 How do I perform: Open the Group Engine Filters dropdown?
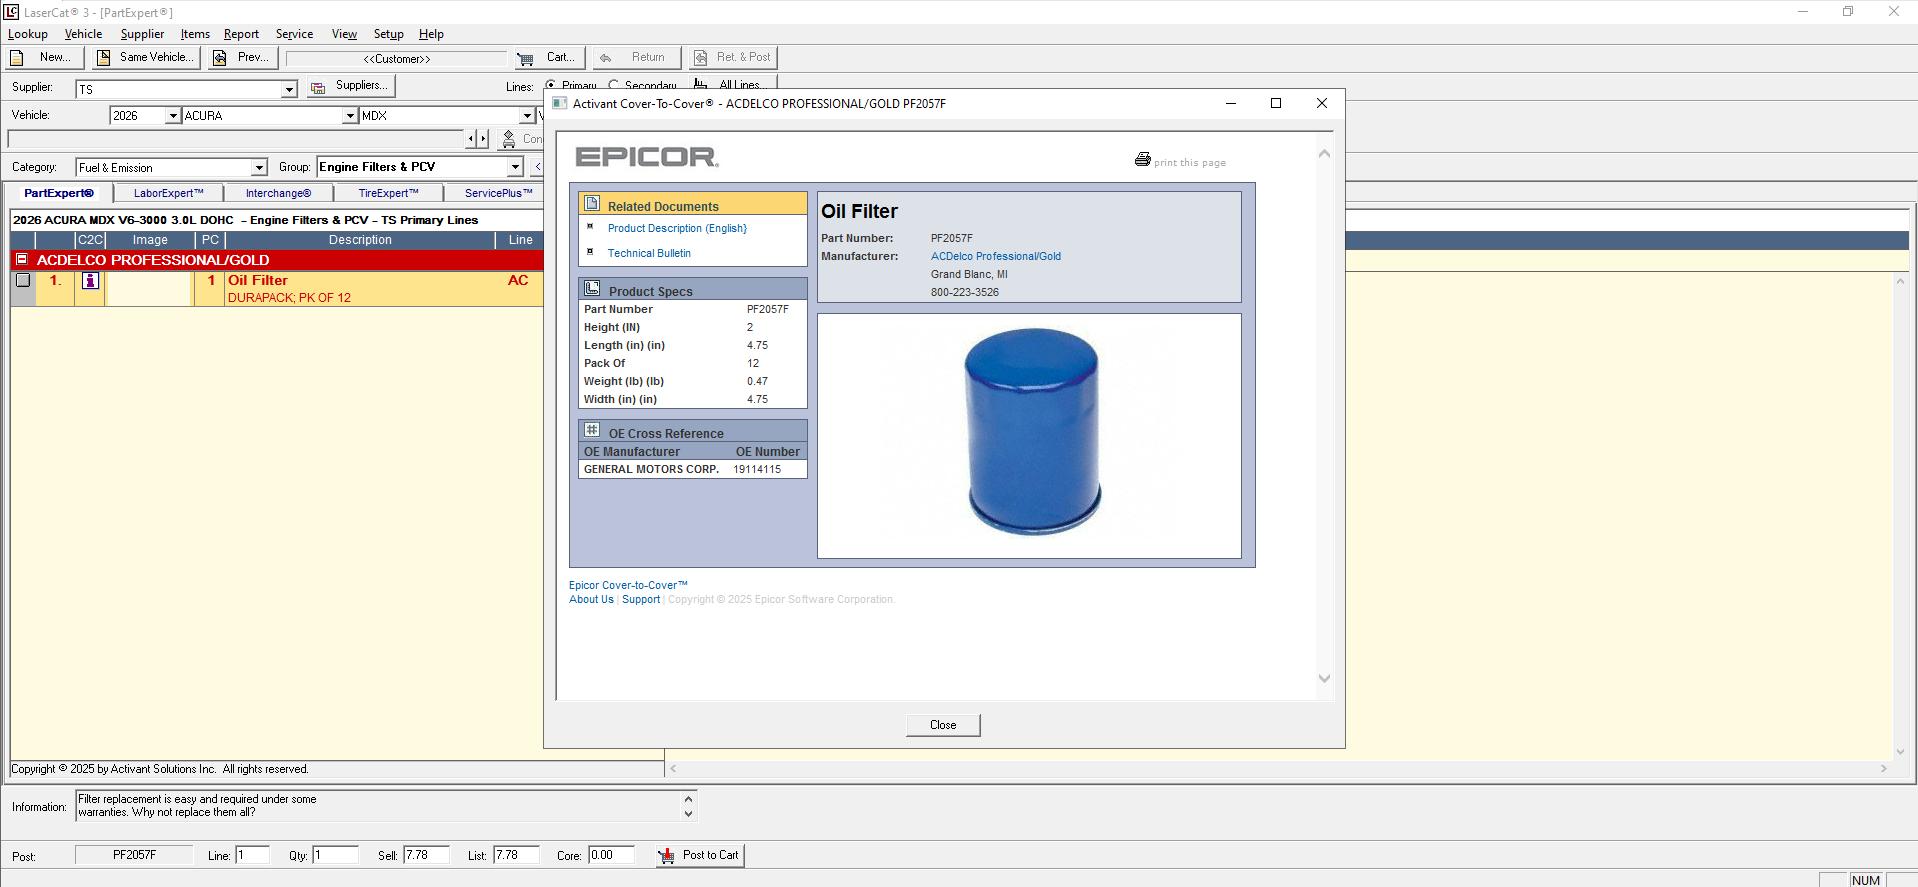click(515, 167)
